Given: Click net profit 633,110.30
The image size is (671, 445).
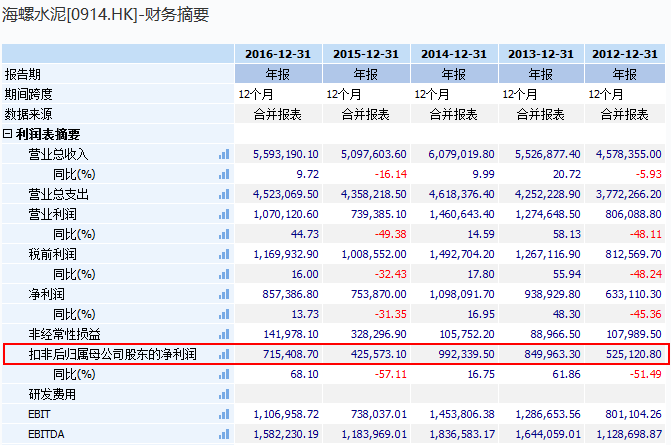Looking at the screenshot, I should click(x=633, y=294).
